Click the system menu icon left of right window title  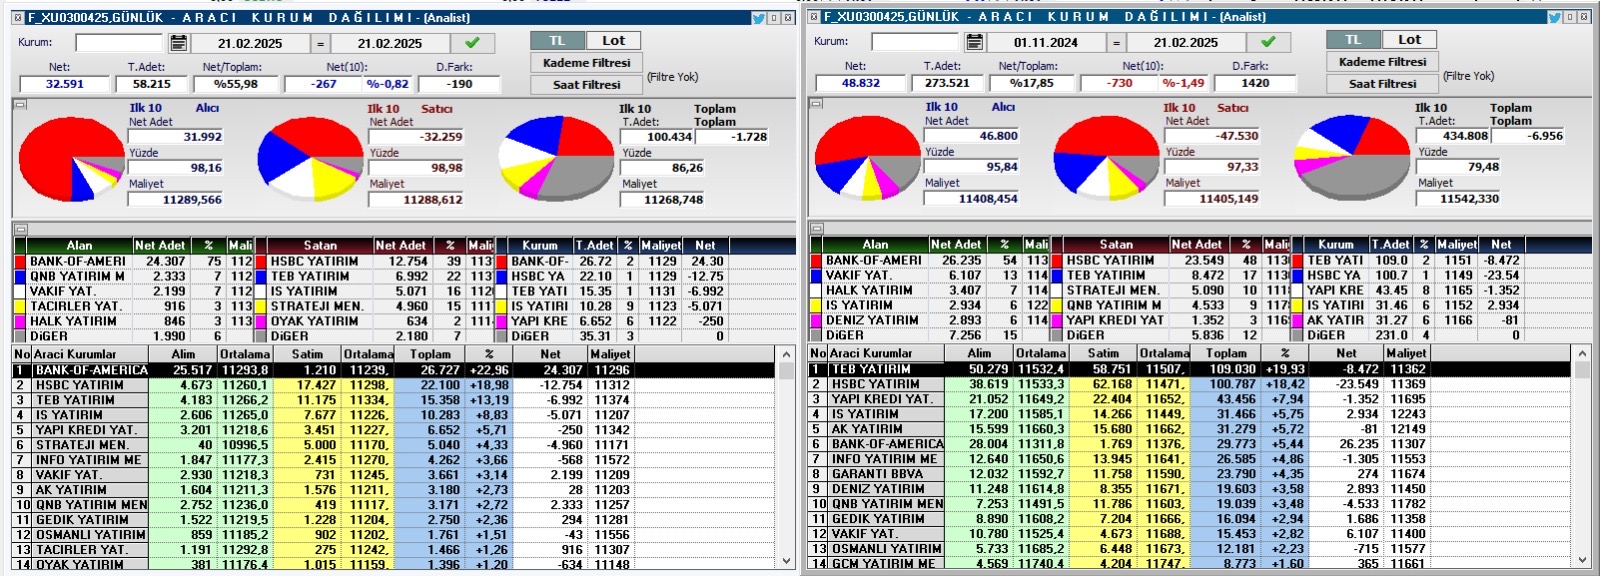pos(813,17)
